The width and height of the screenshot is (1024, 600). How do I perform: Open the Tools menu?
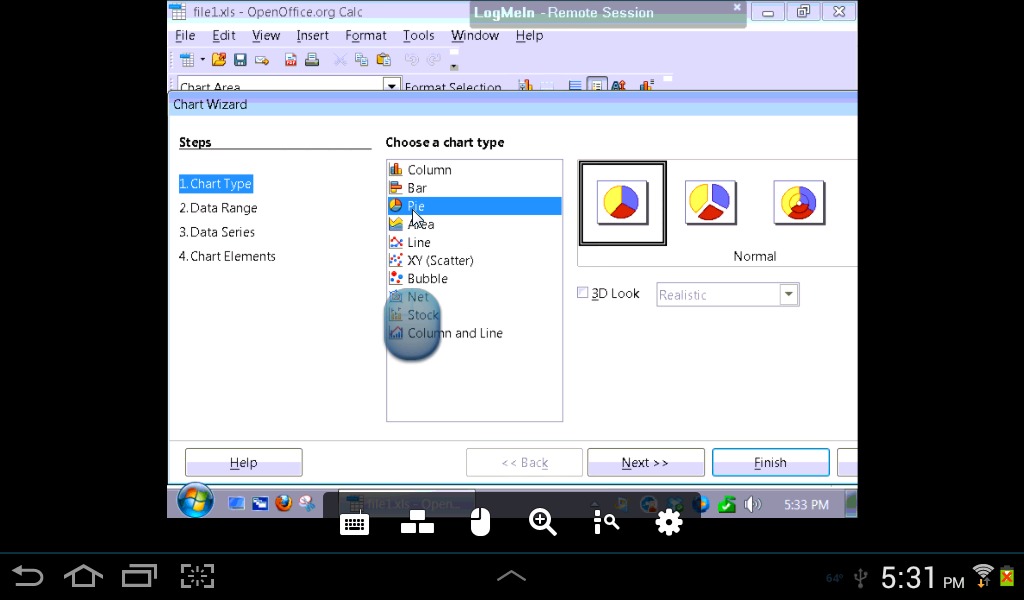pyautogui.click(x=419, y=35)
